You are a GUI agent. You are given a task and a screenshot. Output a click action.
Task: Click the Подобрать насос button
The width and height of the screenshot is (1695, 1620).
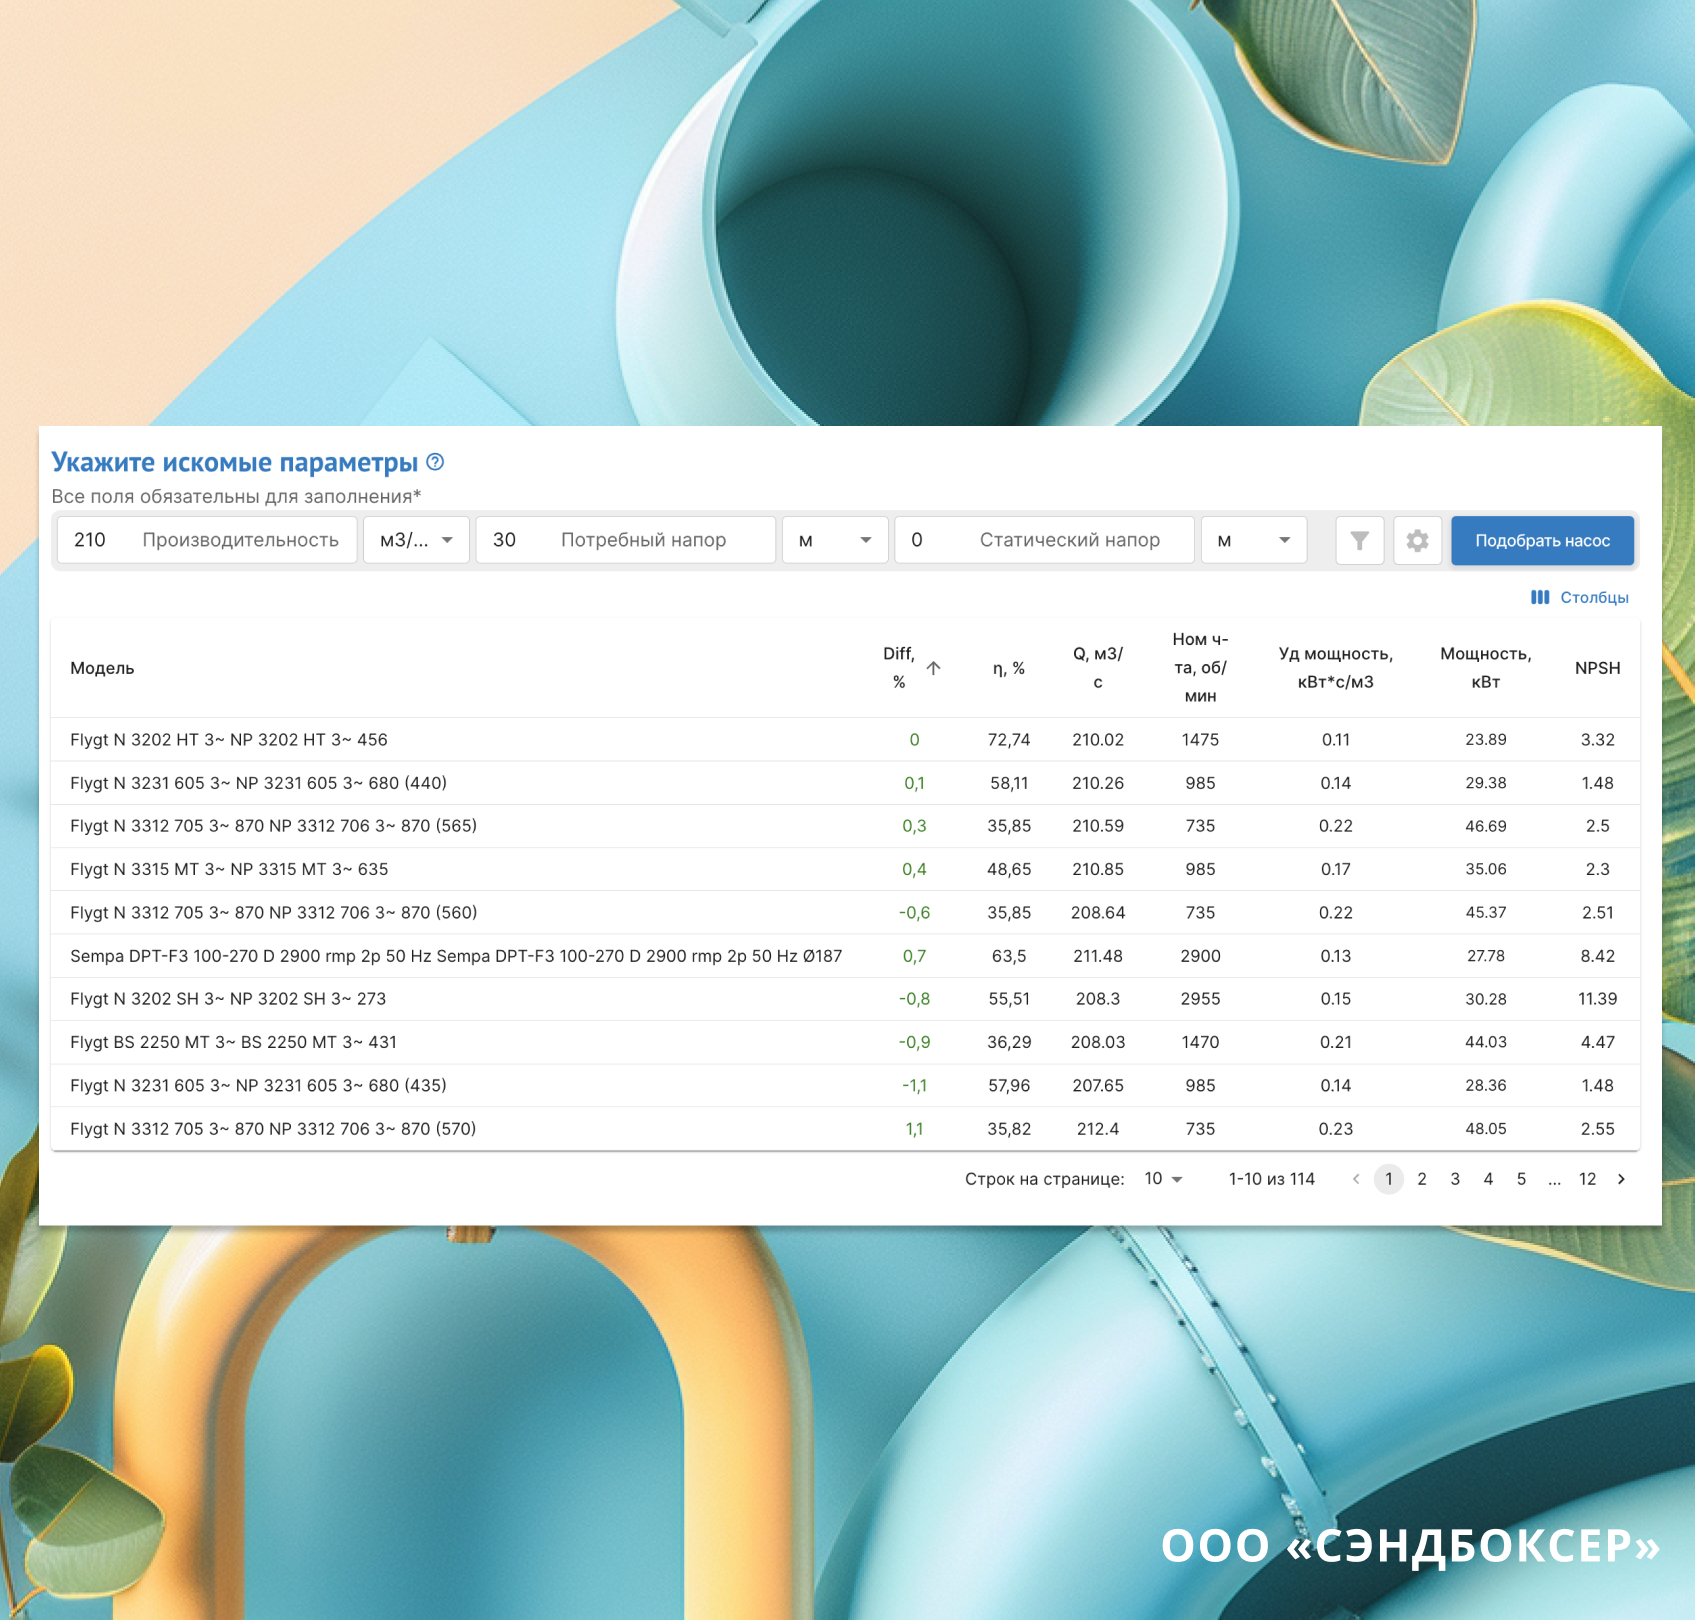(1542, 541)
